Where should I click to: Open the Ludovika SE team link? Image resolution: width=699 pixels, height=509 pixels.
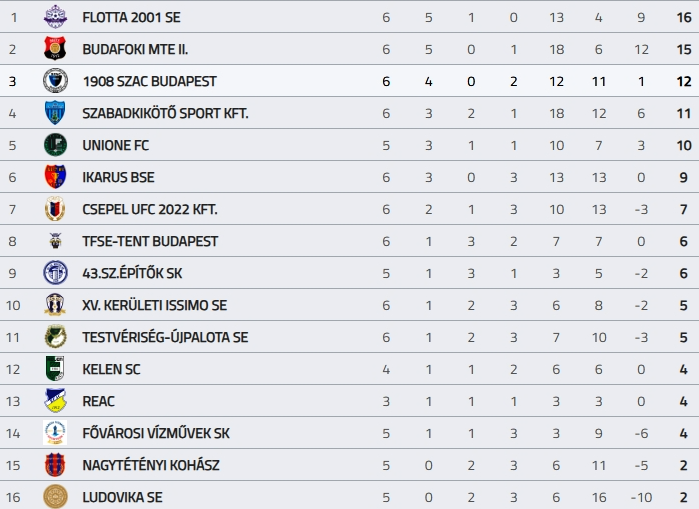pyautogui.click(x=122, y=497)
